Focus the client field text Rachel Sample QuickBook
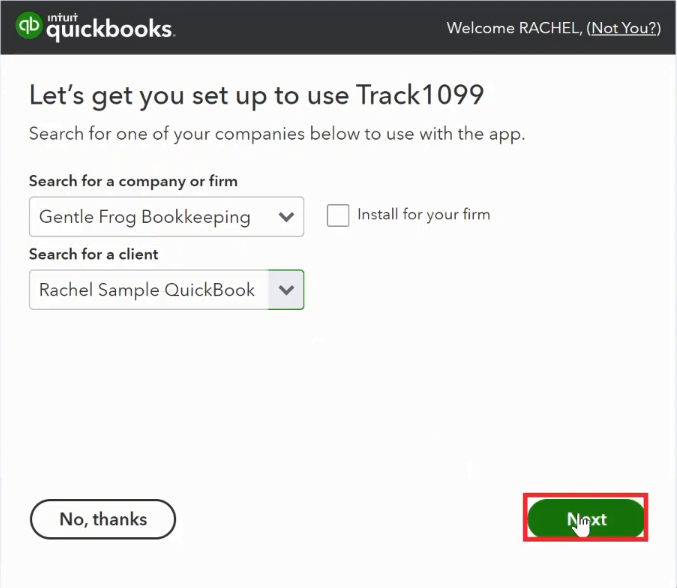Viewport: 677px width, 588px height. (147, 290)
